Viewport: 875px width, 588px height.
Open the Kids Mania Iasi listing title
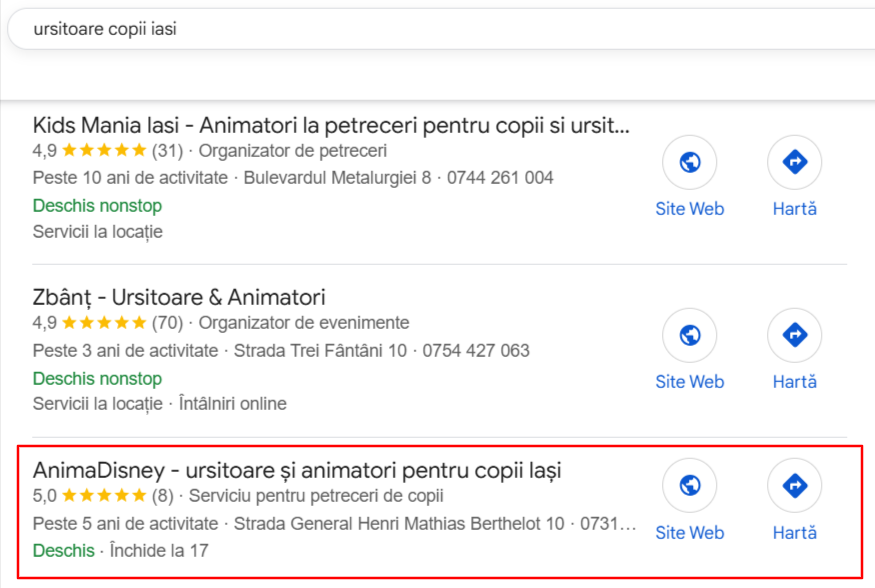[x=331, y=126]
